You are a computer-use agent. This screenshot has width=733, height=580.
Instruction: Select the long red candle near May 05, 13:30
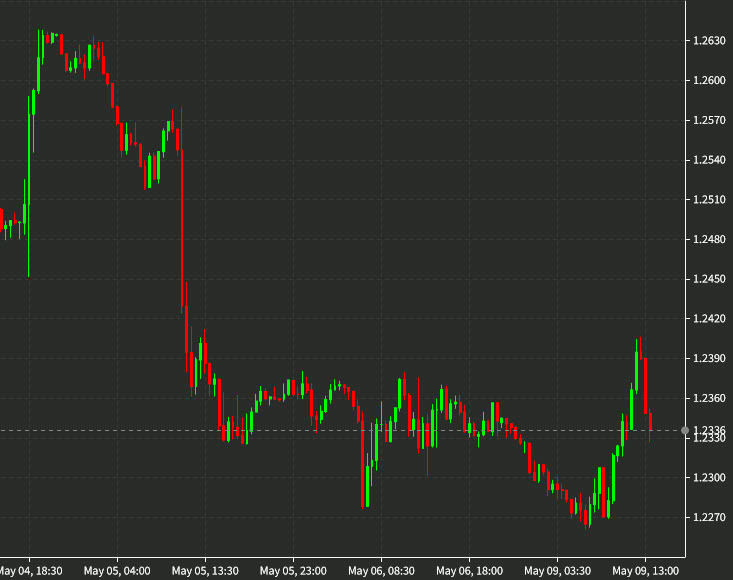point(182,229)
